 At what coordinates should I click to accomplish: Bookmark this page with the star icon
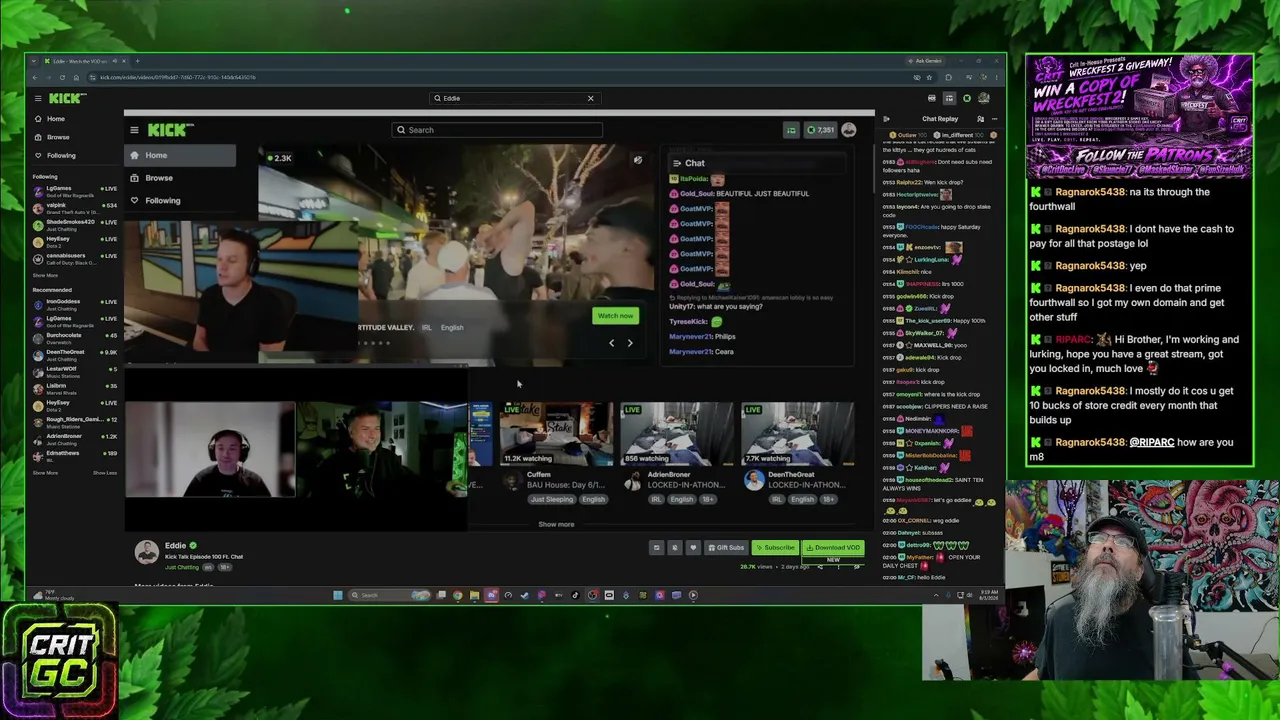tap(929, 77)
